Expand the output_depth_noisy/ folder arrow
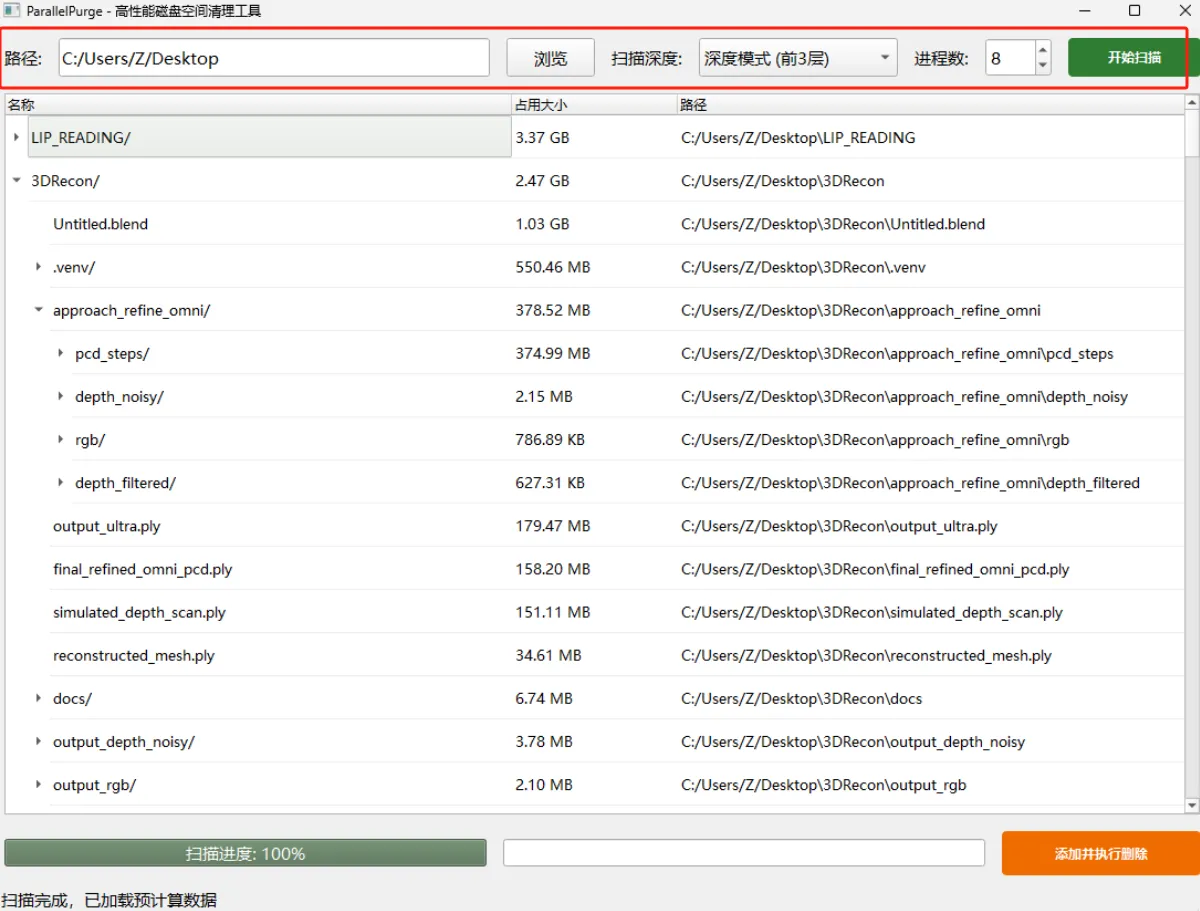Viewport: 1200px width, 911px height. point(38,741)
